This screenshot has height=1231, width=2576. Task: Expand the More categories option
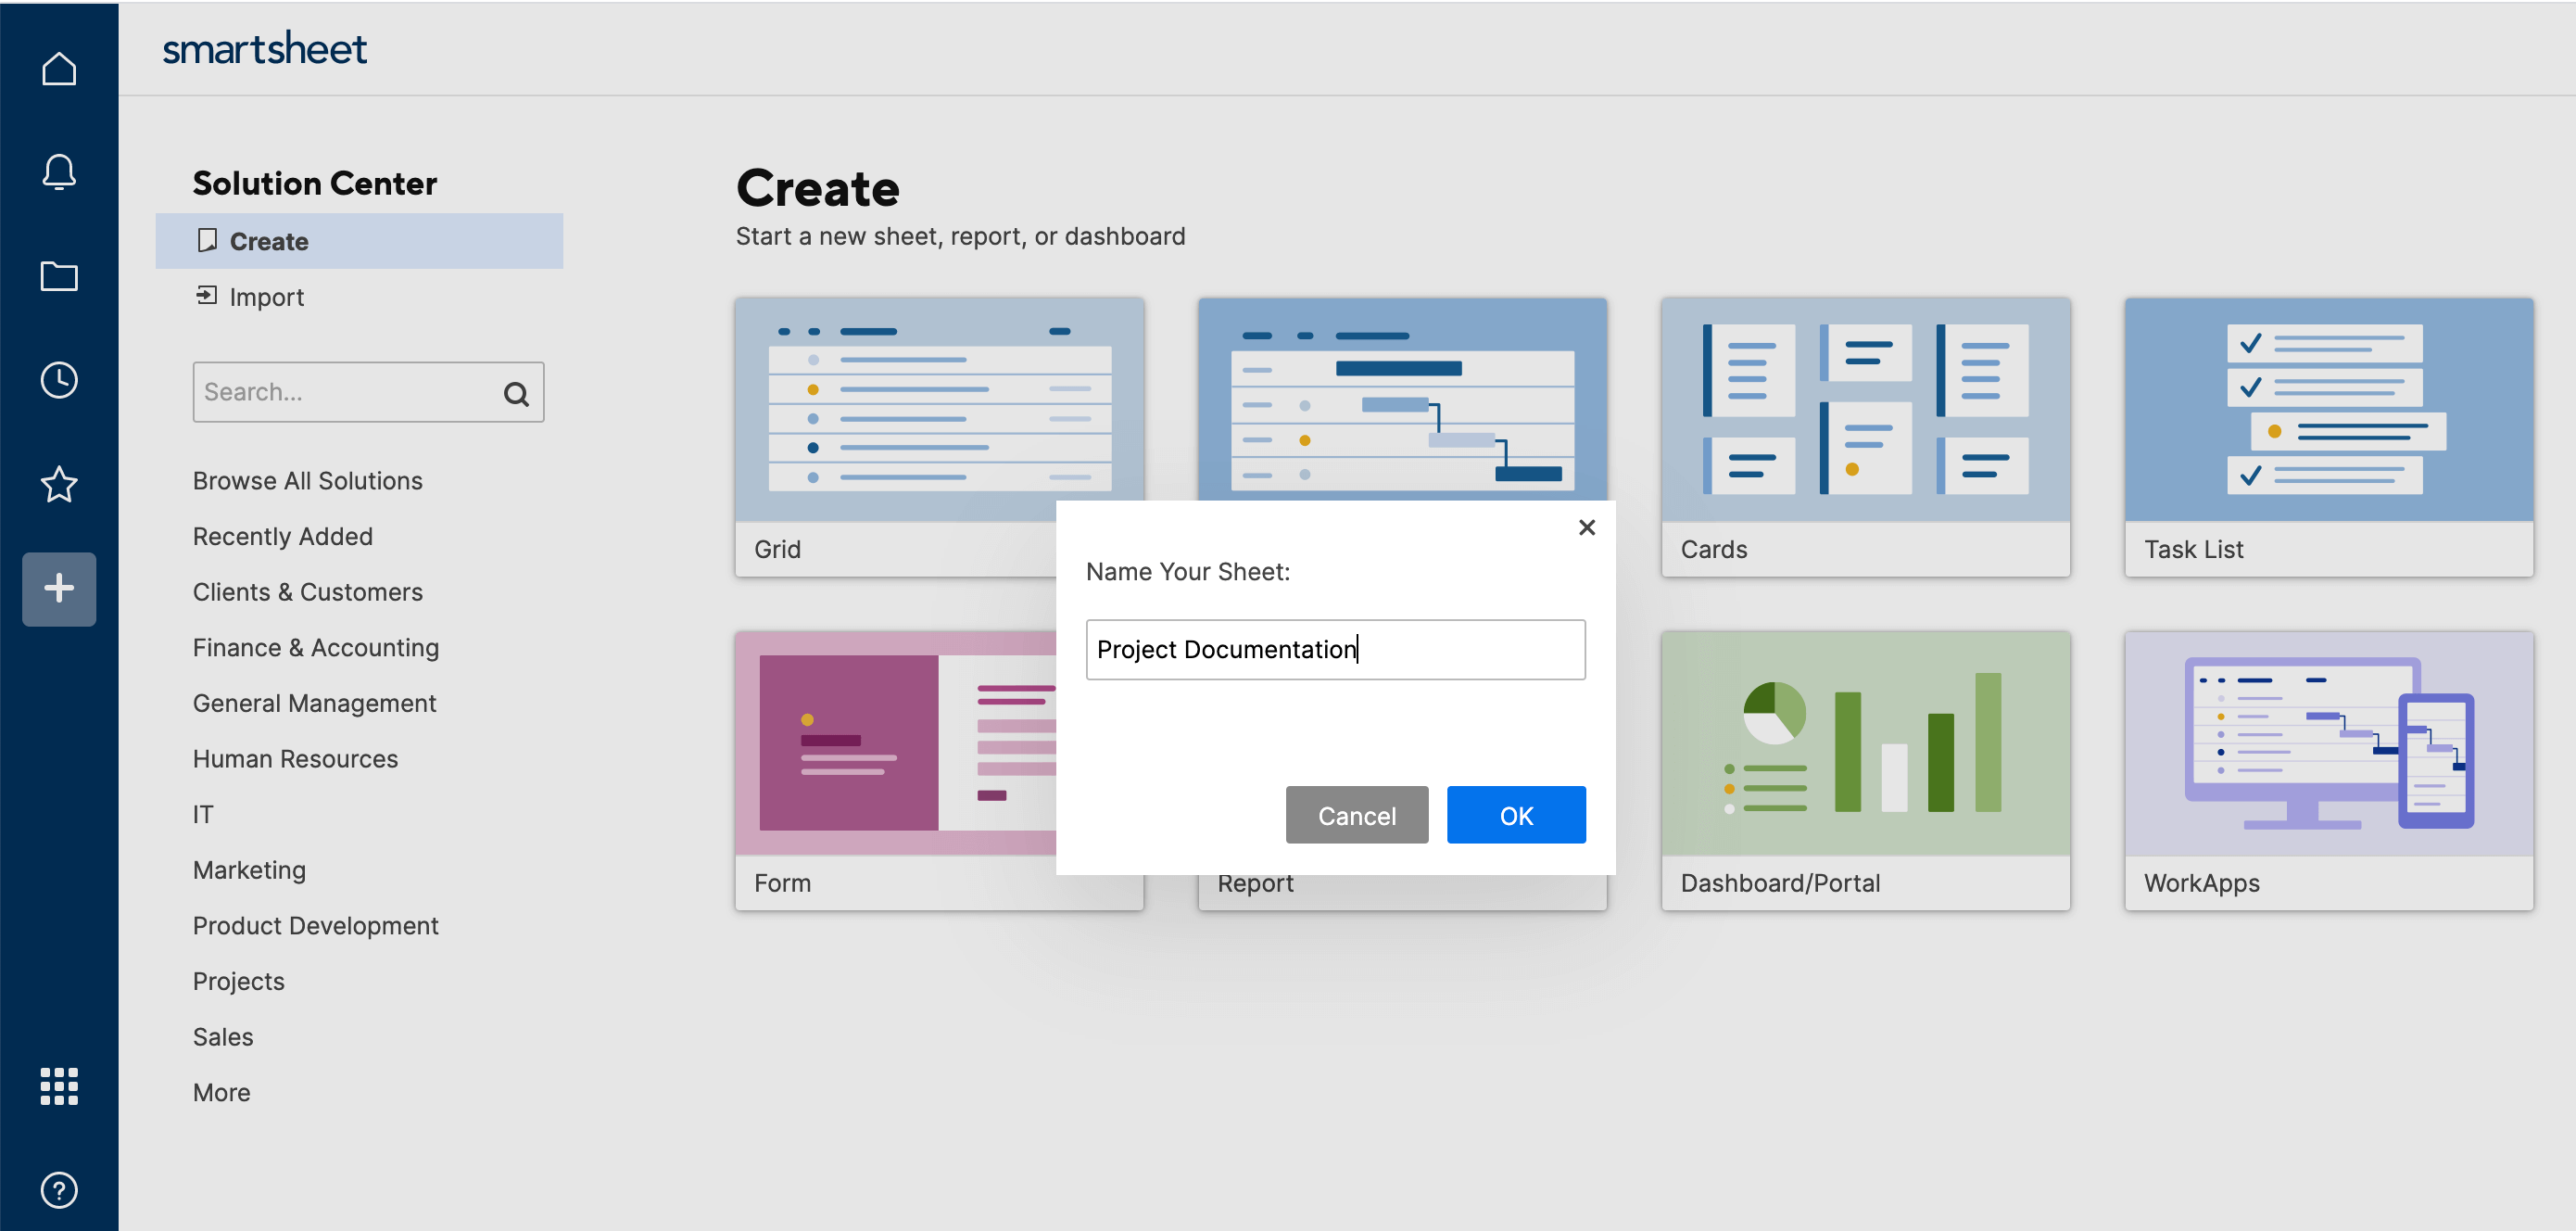(221, 1090)
